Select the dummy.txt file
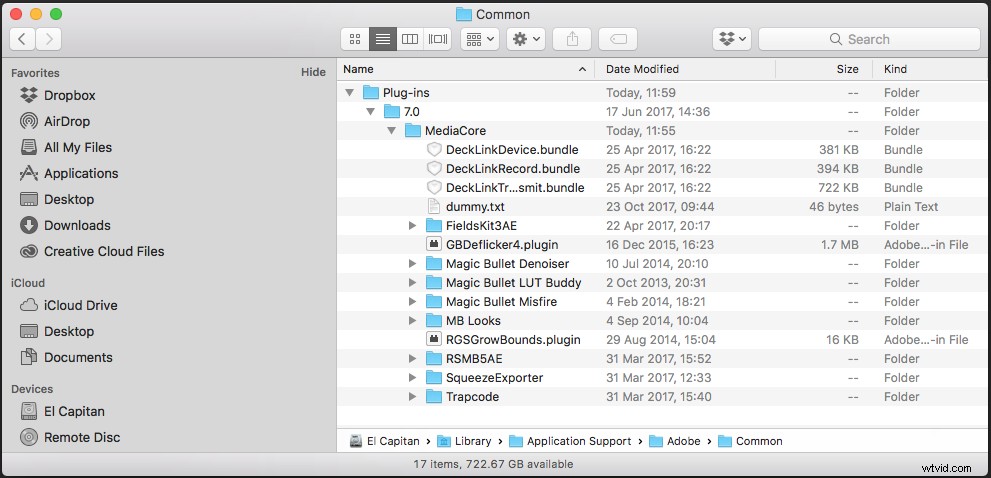Image resolution: width=991 pixels, height=478 pixels. pyautogui.click(x=664, y=207)
